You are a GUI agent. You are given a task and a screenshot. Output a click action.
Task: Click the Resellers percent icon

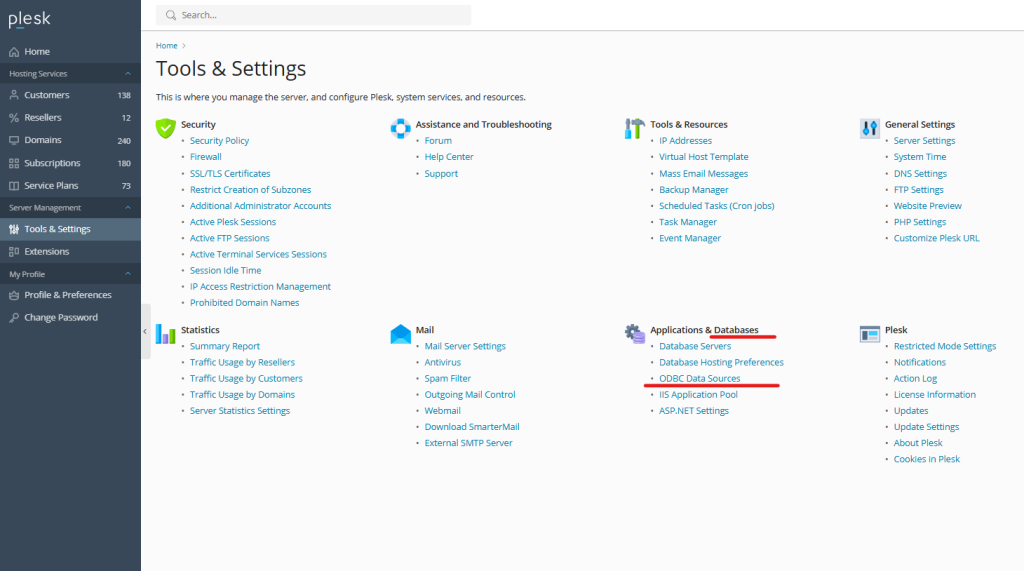[x=14, y=118]
